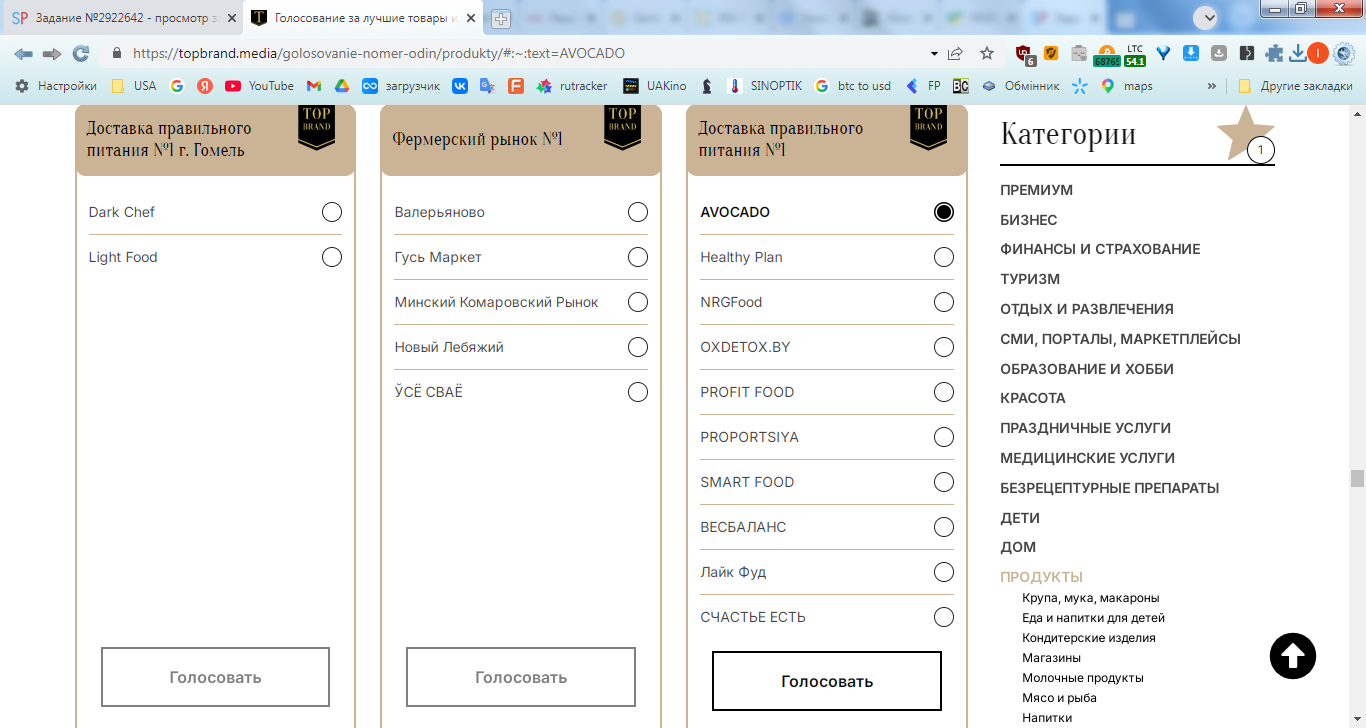The width and height of the screenshot is (1366, 728).
Task: Open the Extensions puzzle piece menu
Action: (x=1274, y=54)
